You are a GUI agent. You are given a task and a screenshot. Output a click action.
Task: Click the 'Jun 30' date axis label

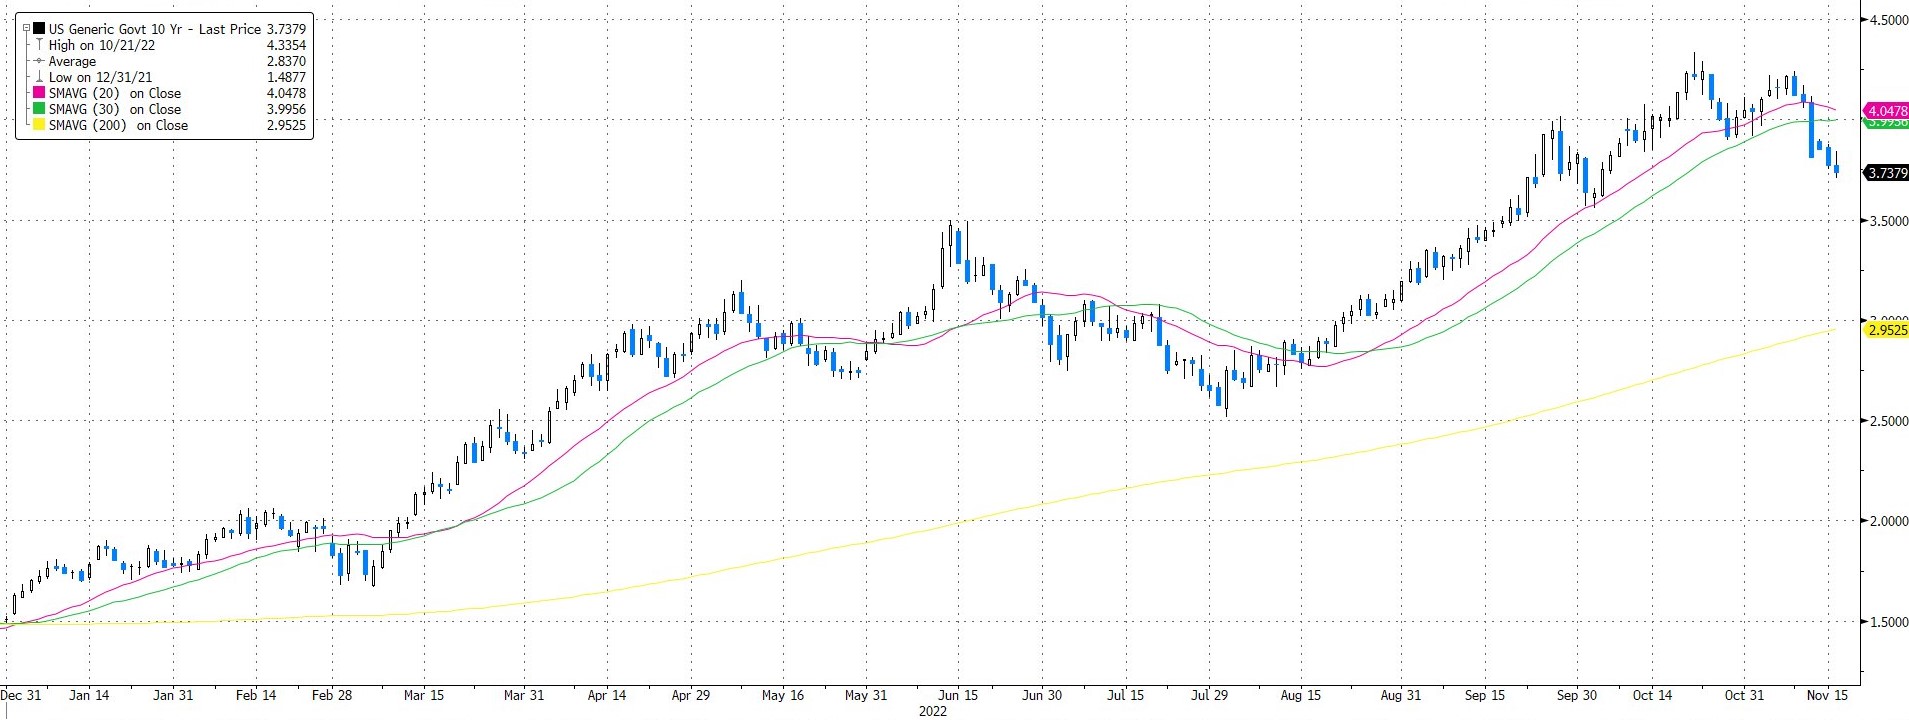pos(1042,695)
